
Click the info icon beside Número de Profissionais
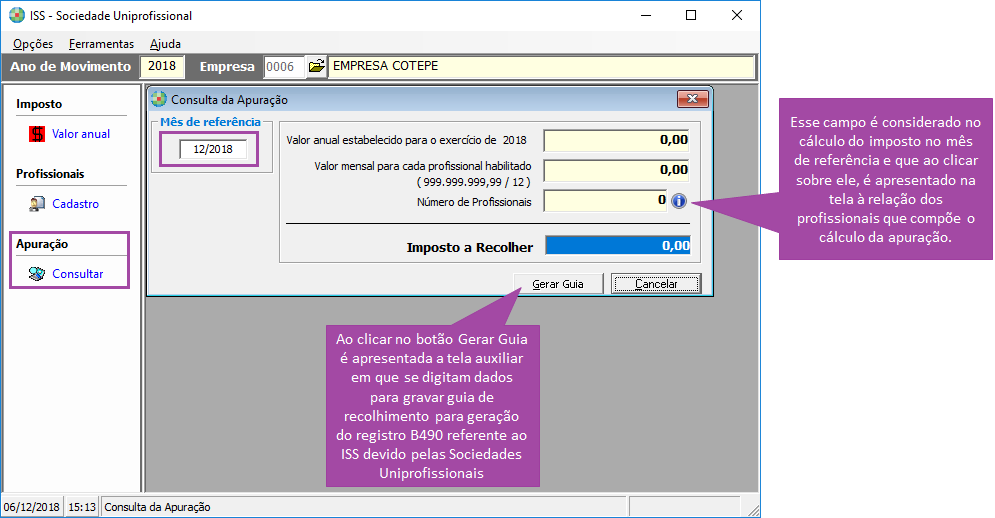pos(679,201)
